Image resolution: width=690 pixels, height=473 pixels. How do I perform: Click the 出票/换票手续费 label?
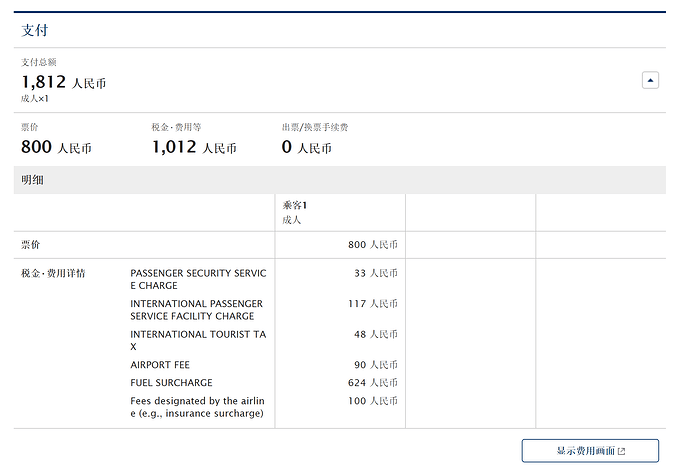(x=315, y=128)
